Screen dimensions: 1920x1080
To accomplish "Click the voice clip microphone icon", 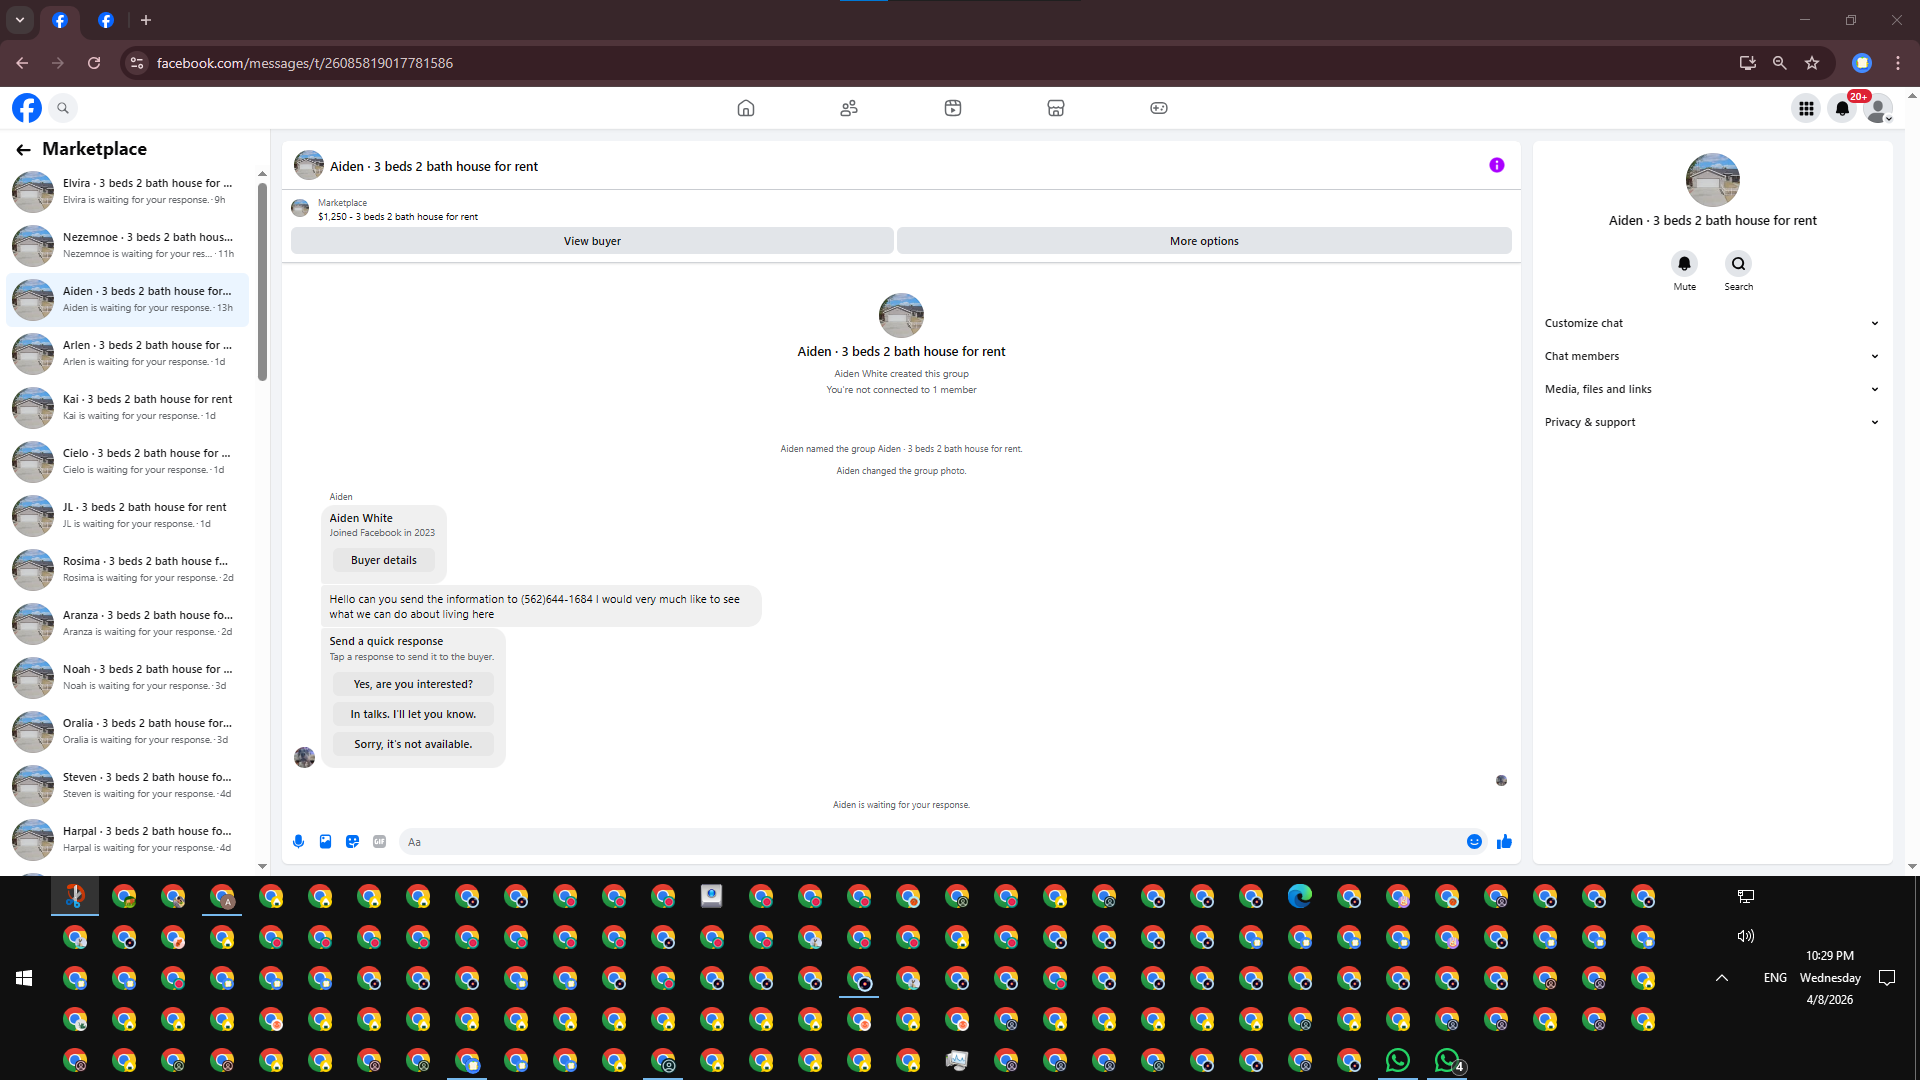I will (x=298, y=842).
